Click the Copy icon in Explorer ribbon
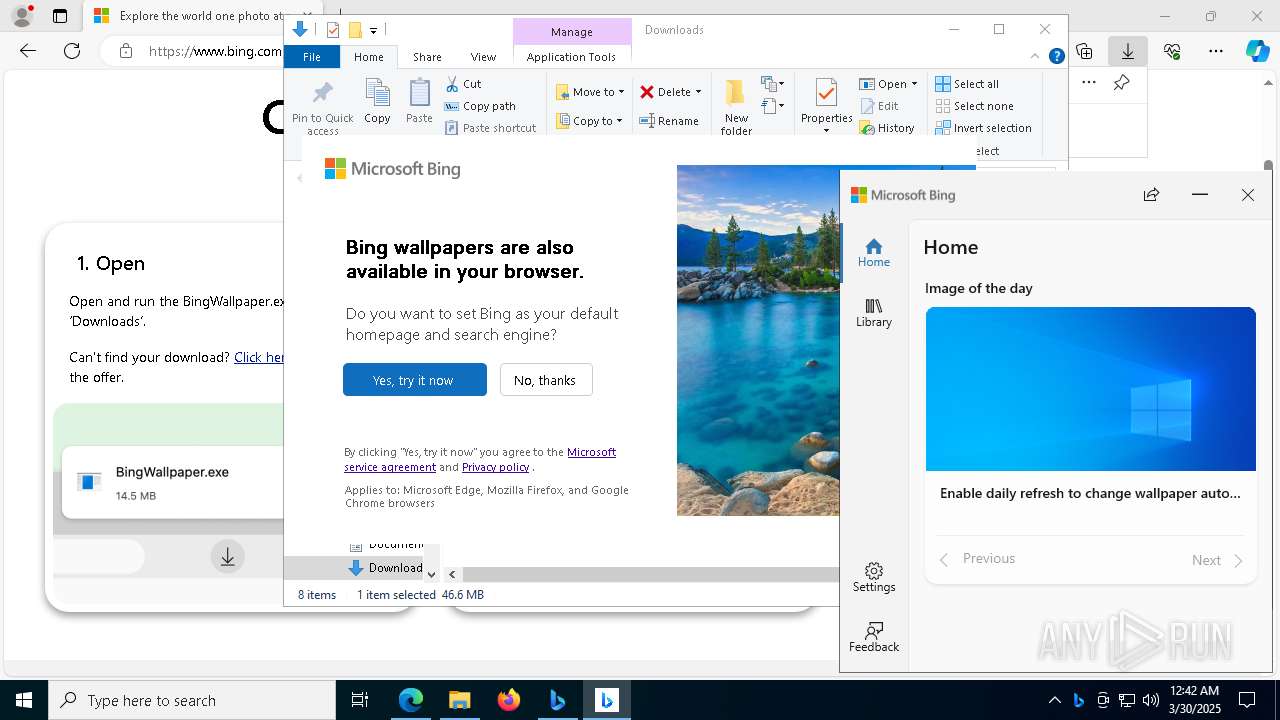The width and height of the screenshot is (1280, 720). coord(377,102)
